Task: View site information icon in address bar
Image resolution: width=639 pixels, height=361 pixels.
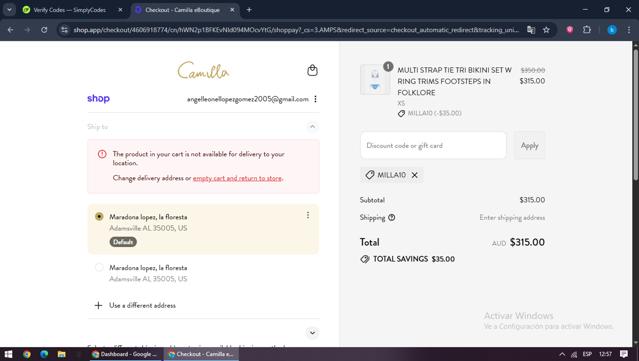Action: tap(64, 30)
